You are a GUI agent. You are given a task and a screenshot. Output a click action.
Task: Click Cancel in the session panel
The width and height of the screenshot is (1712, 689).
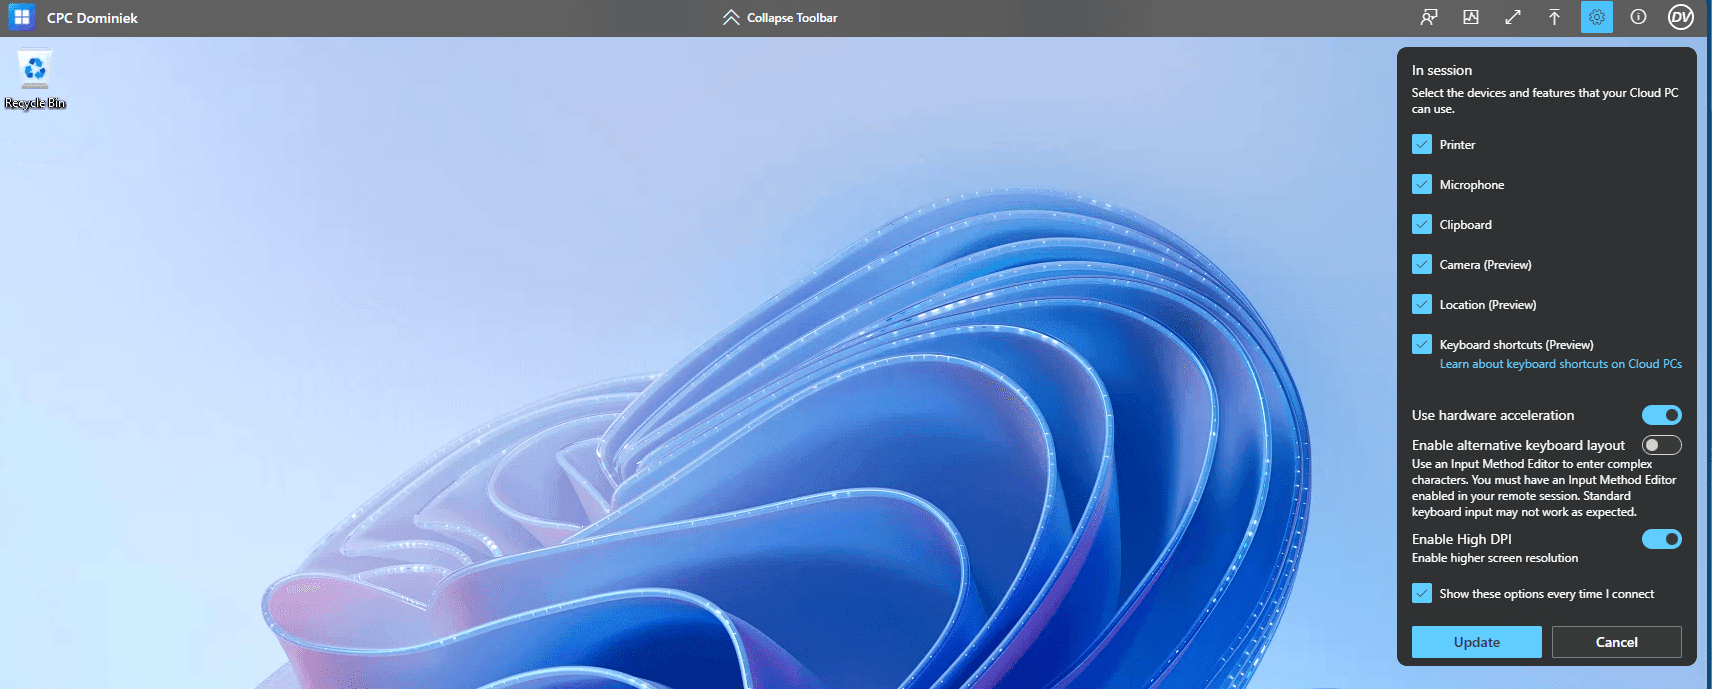coord(1616,642)
